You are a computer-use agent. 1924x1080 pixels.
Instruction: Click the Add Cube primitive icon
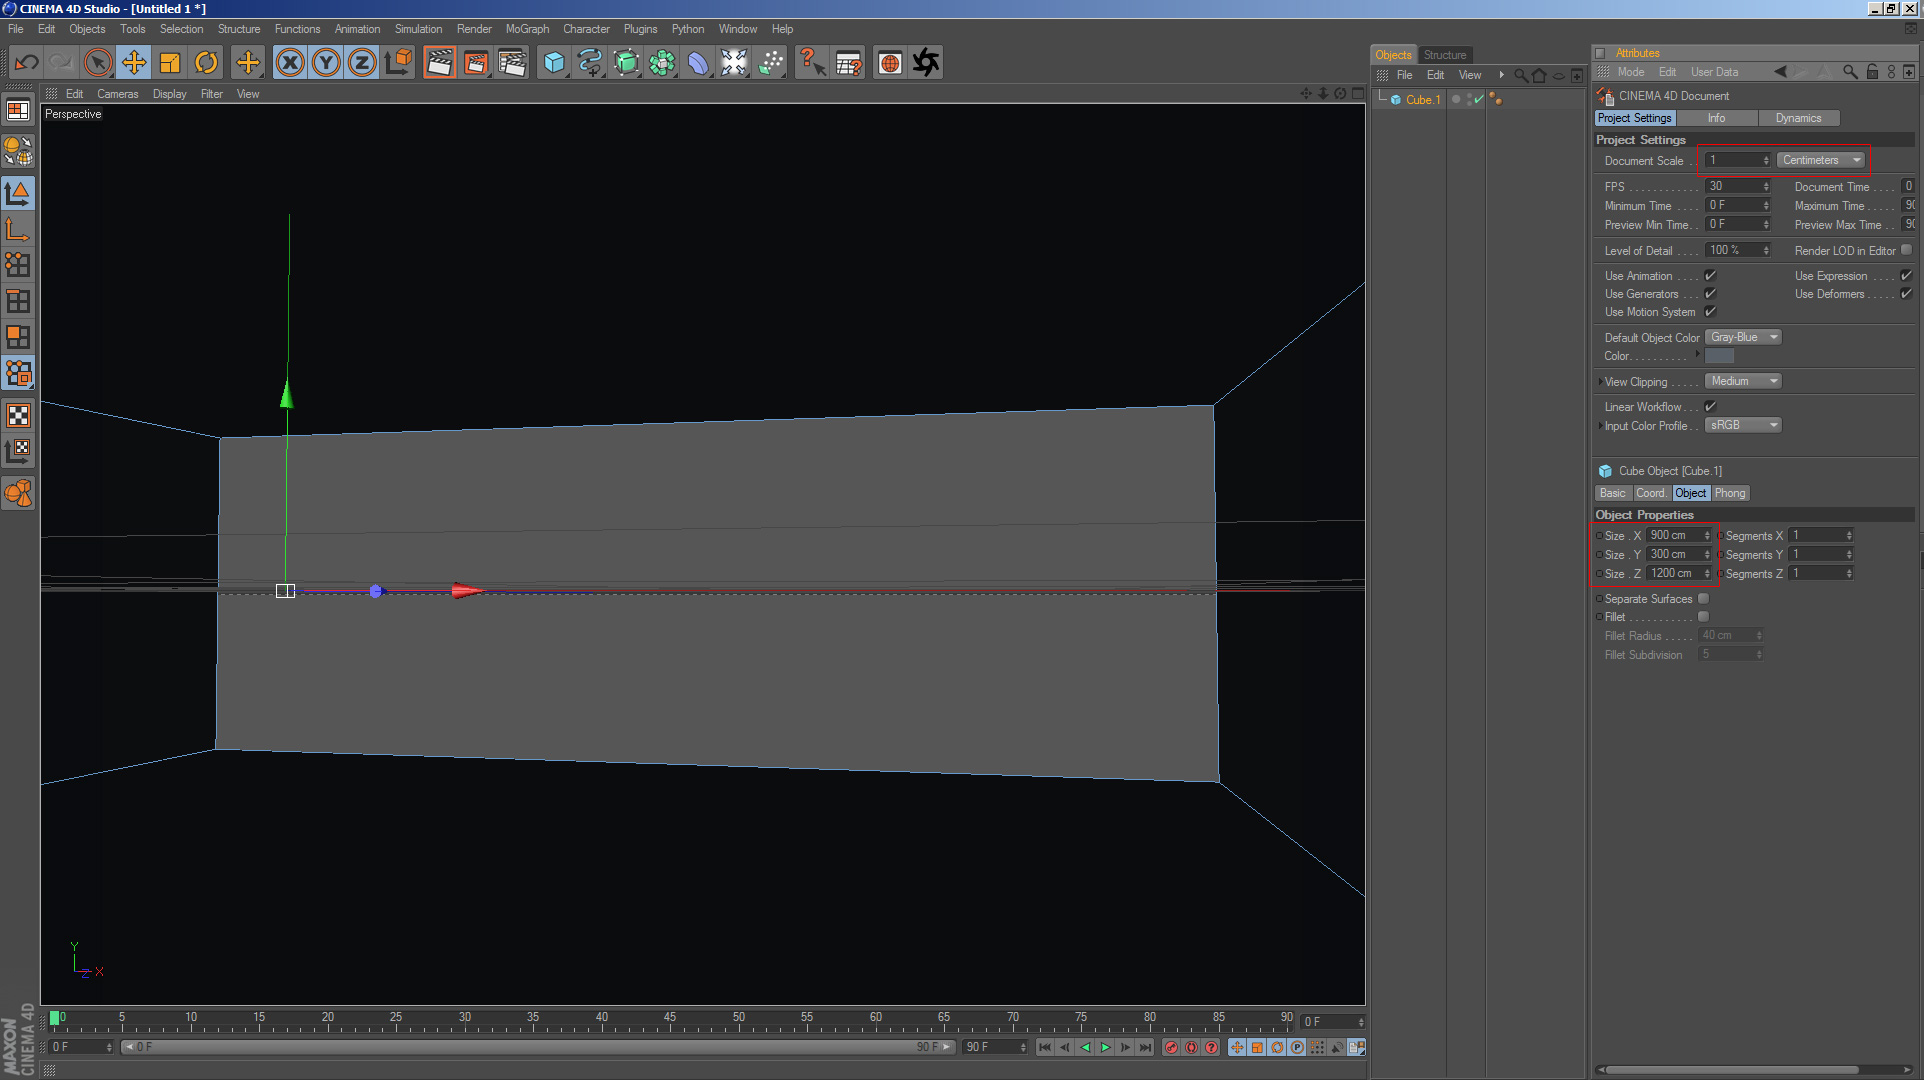point(553,63)
